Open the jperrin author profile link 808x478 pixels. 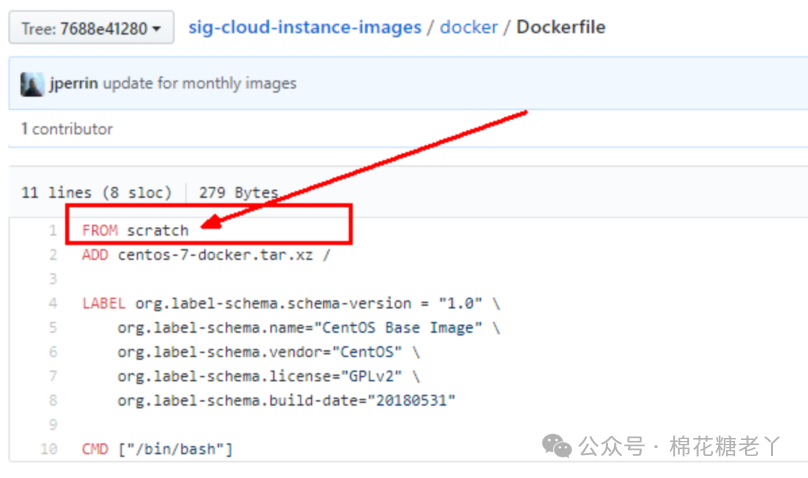click(74, 83)
